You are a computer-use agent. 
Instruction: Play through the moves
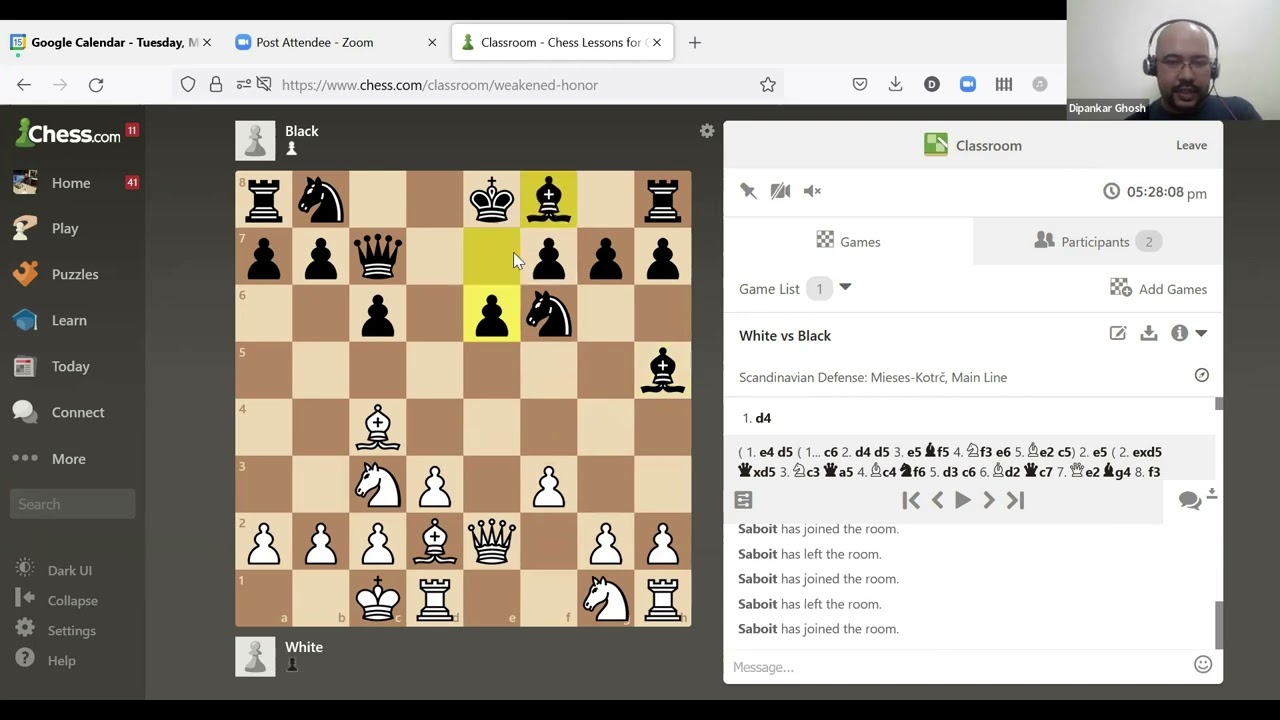tap(963, 501)
